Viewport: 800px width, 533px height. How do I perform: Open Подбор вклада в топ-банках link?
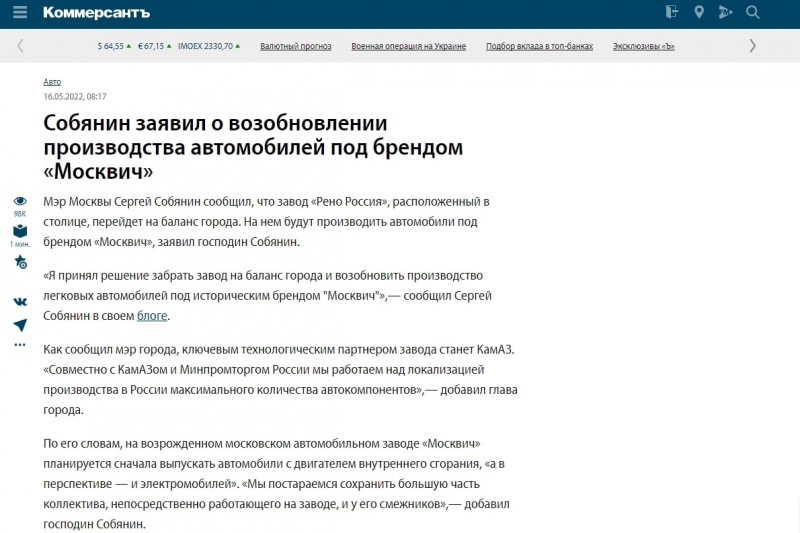click(x=539, y=46)
